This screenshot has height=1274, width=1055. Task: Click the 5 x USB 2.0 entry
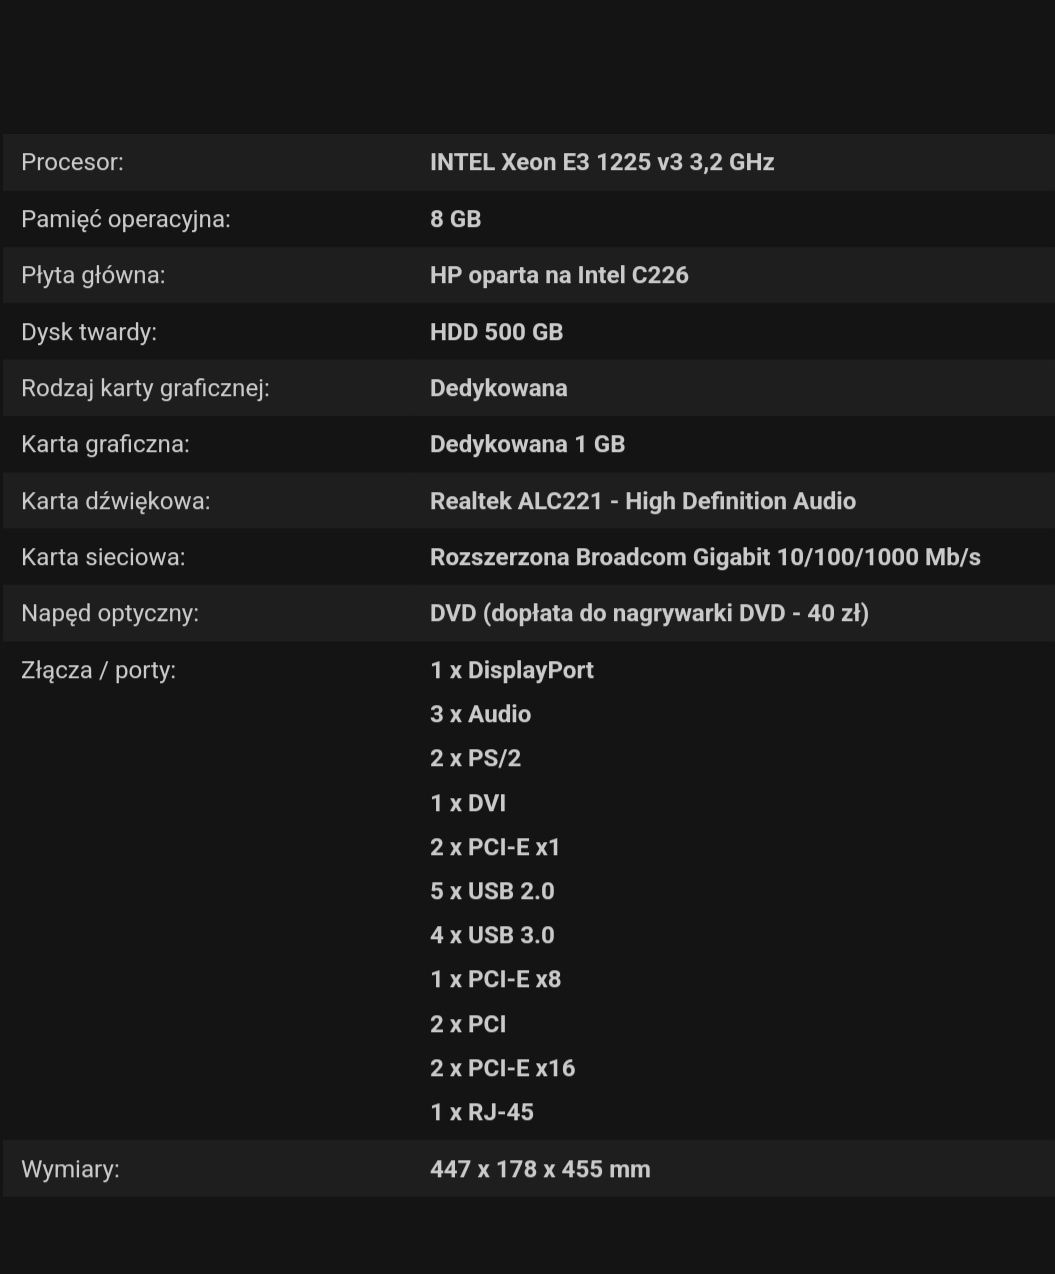[492, 891]
